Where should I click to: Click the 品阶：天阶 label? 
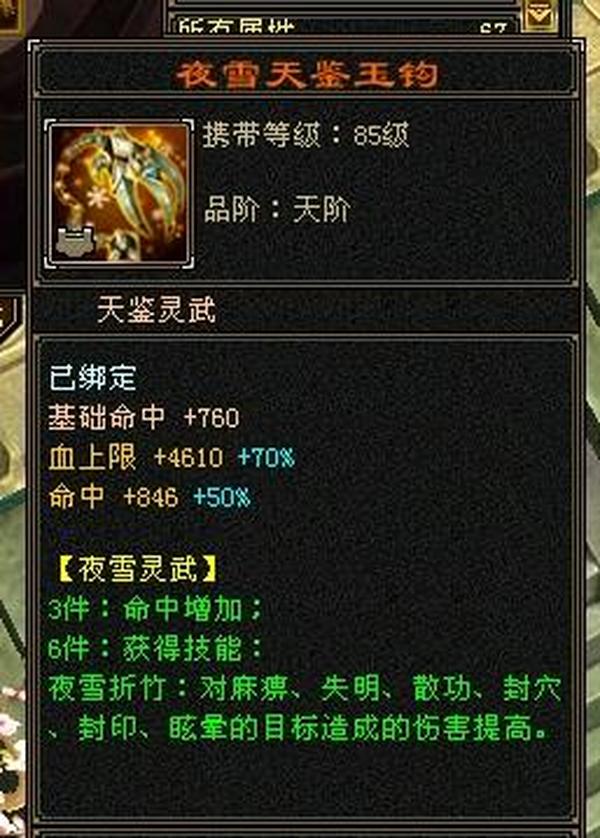coord(277,209)
